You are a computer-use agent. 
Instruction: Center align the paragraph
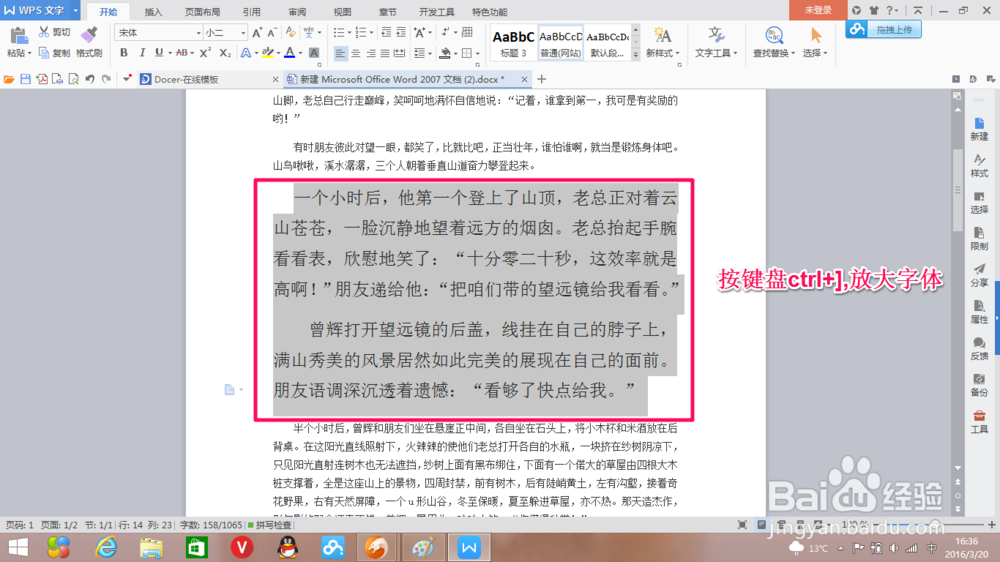tap(356, 53)
